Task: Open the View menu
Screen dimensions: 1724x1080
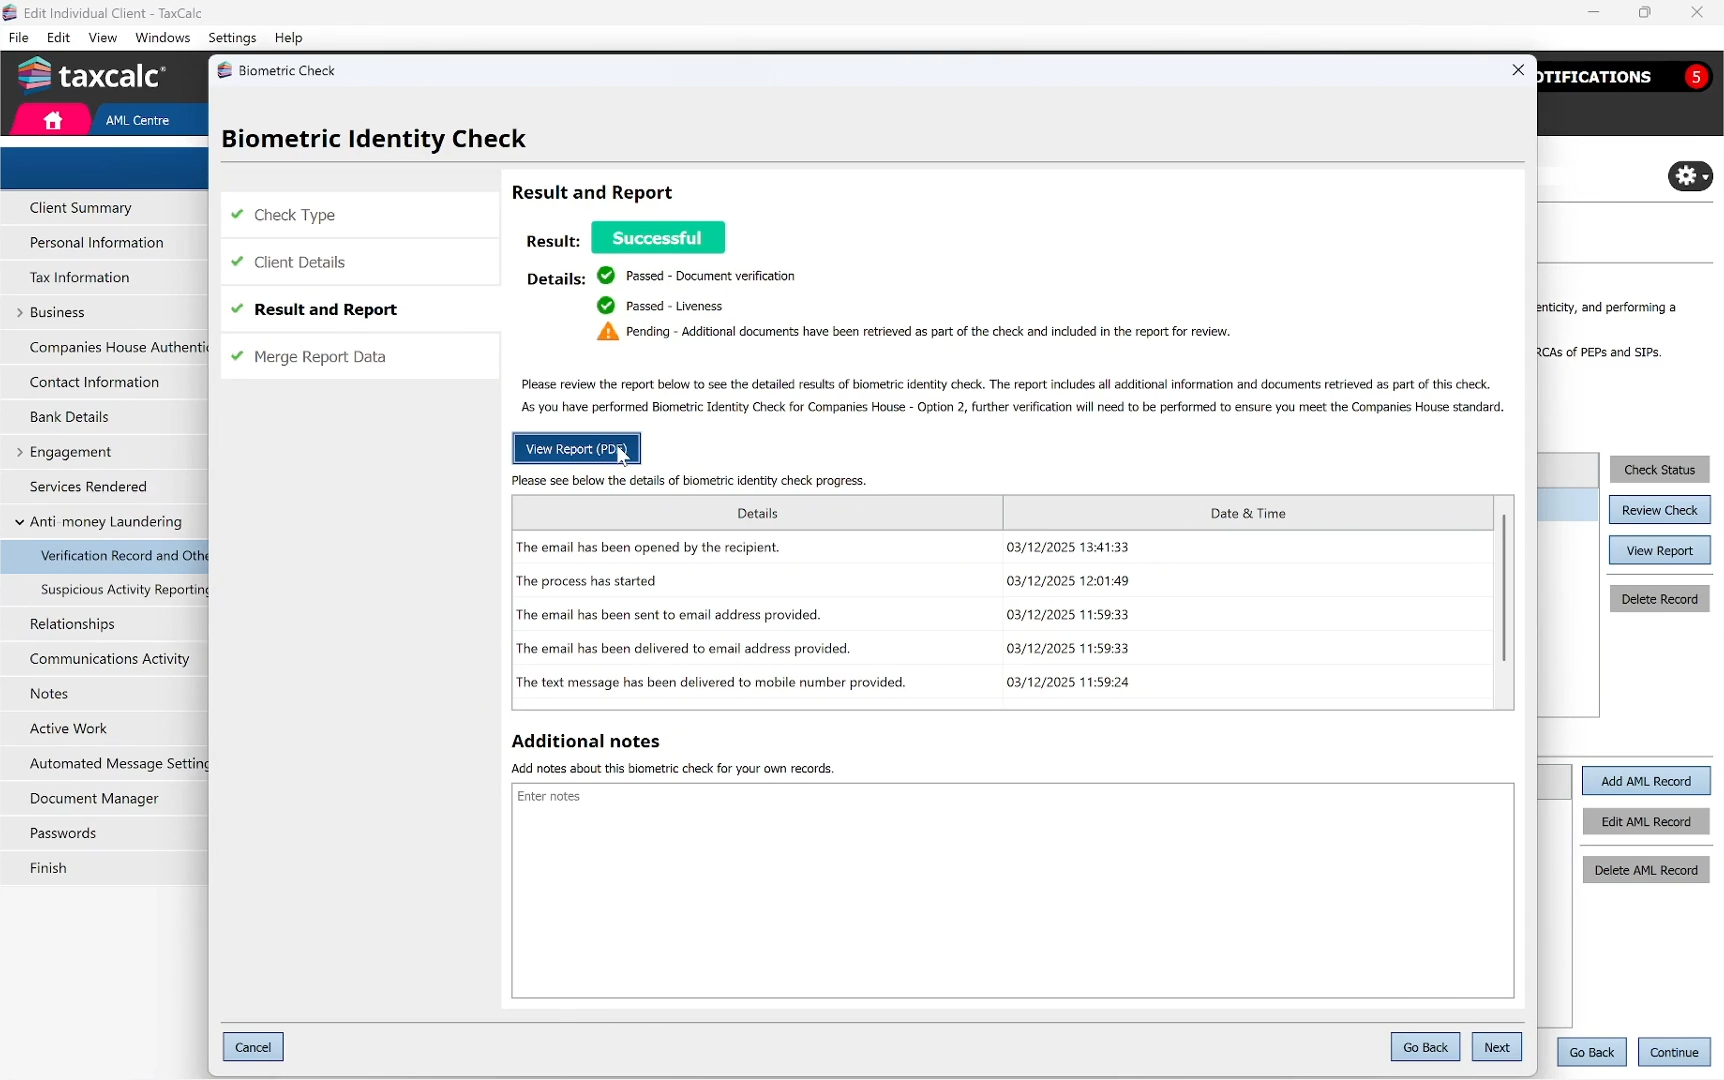Action: coord(103,38)
